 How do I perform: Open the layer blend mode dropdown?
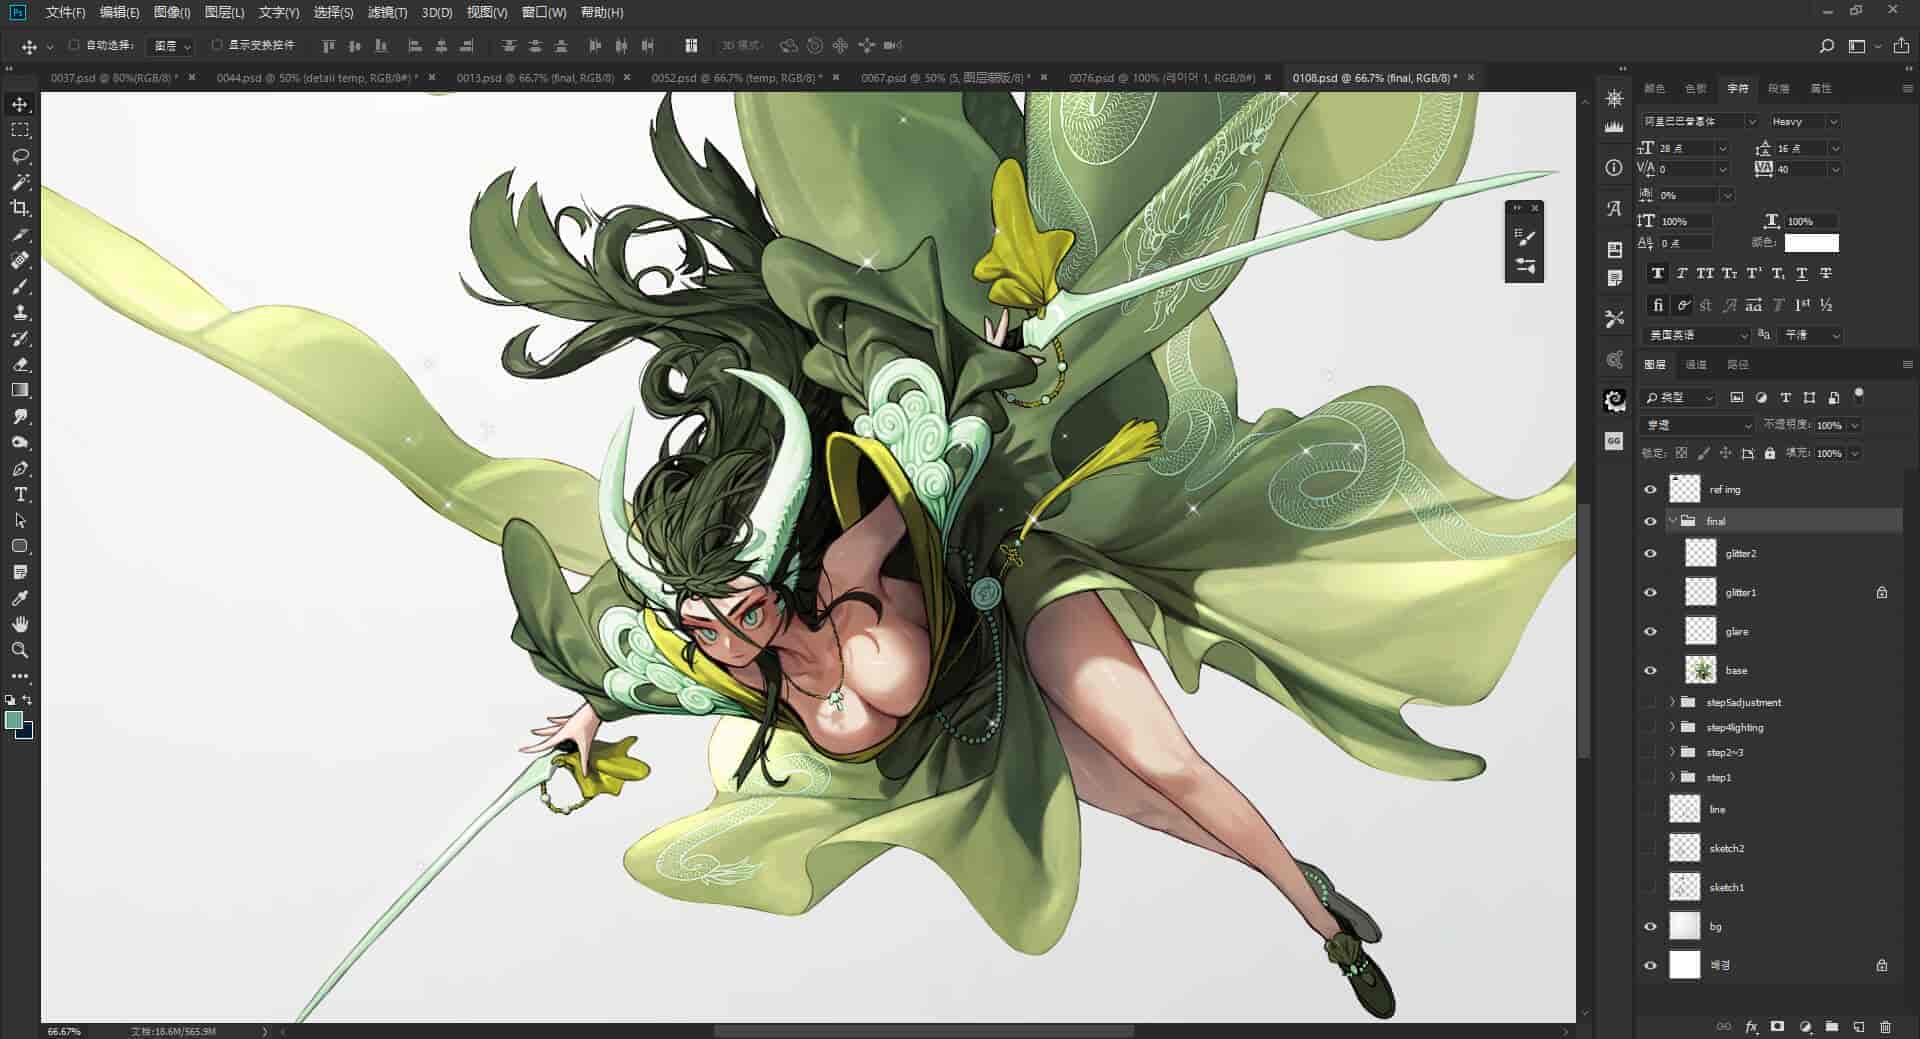tap(1697, 425)
